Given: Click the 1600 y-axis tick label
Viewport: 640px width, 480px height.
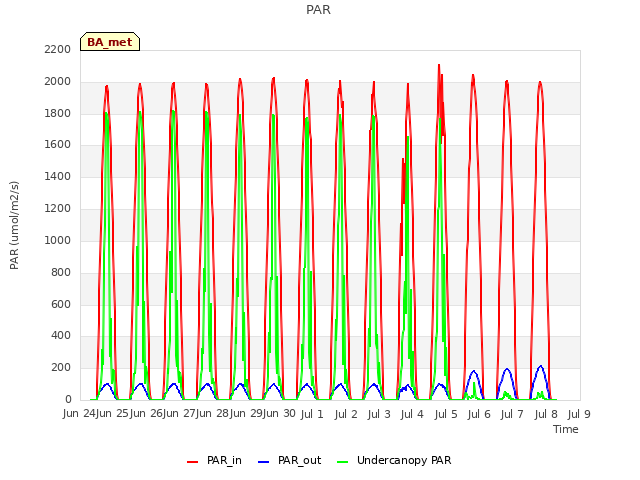Looking at the screenshot, I should [58, 144].
